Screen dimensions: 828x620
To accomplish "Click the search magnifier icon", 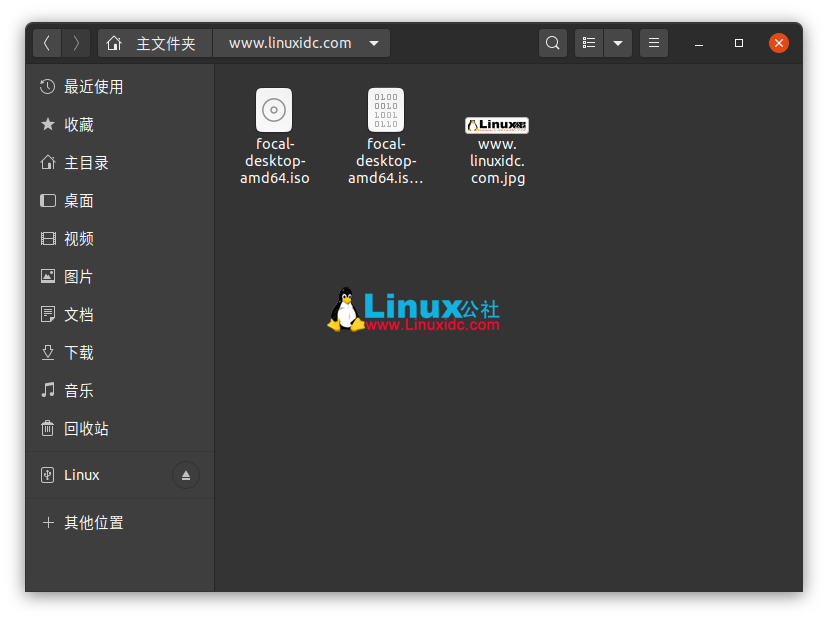I will pyautogui.click(x=552, y=43).
